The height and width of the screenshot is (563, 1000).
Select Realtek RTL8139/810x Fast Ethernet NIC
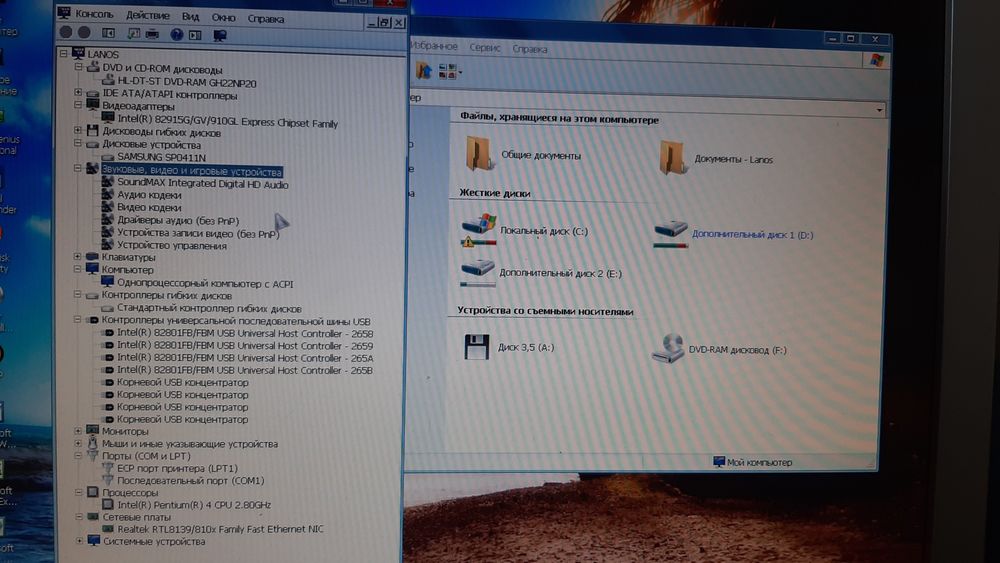(220, 529)
